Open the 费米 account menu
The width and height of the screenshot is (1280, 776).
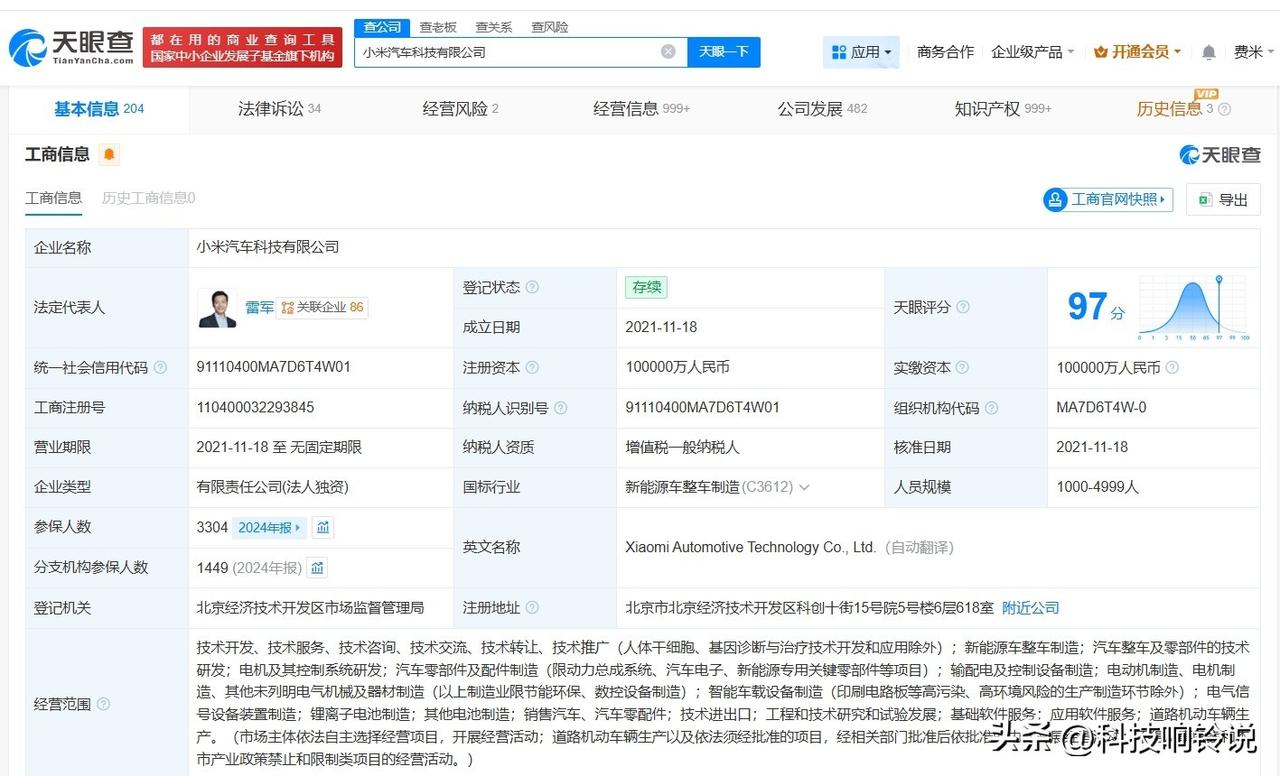point(1254,52)
